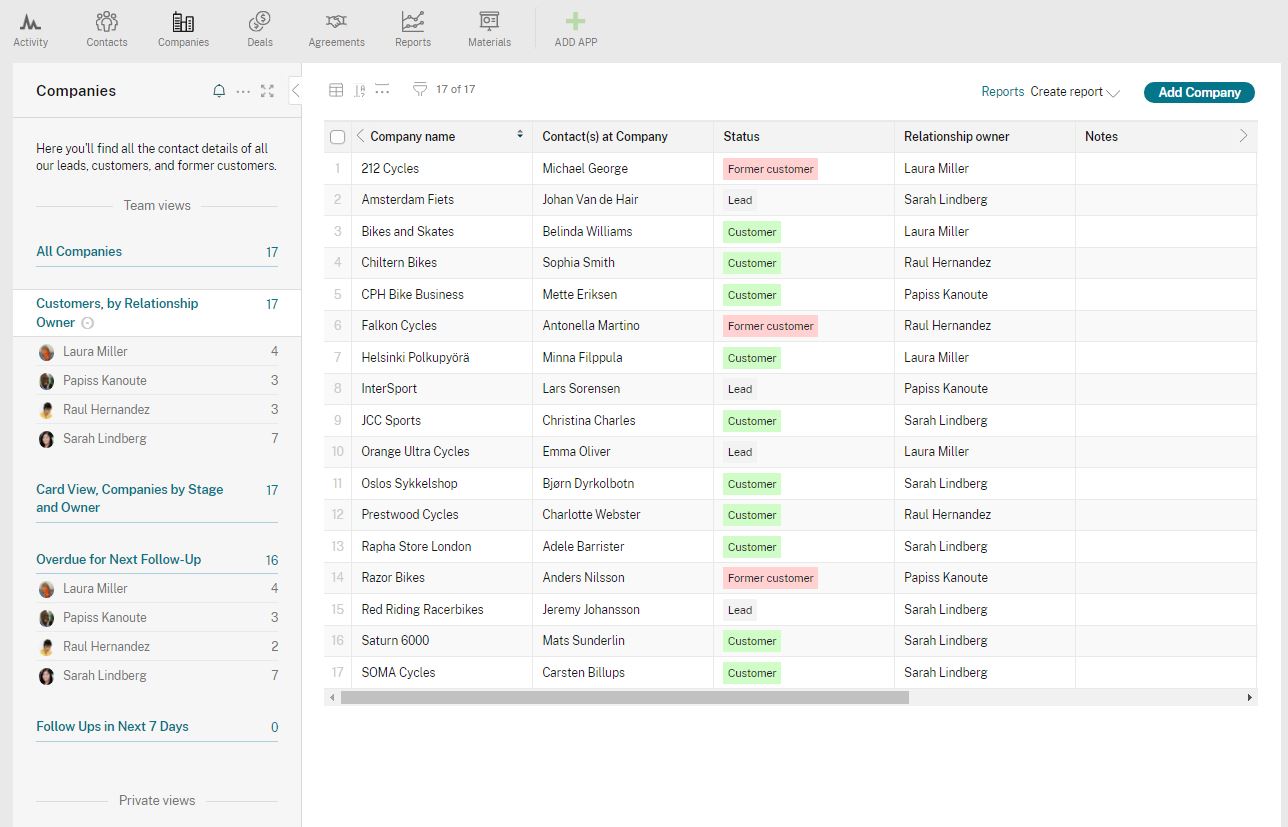Open the Create report dropdown

tap(1075, 92)
